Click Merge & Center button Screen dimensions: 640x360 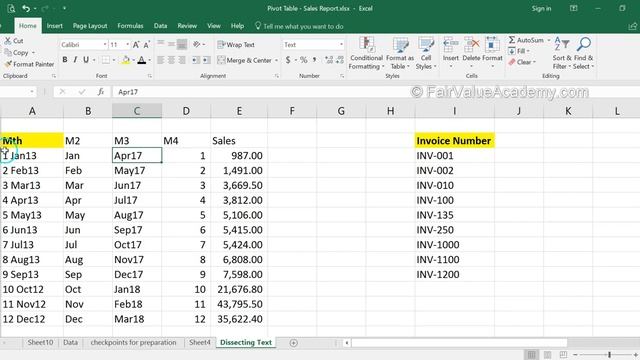click(244, 60)
